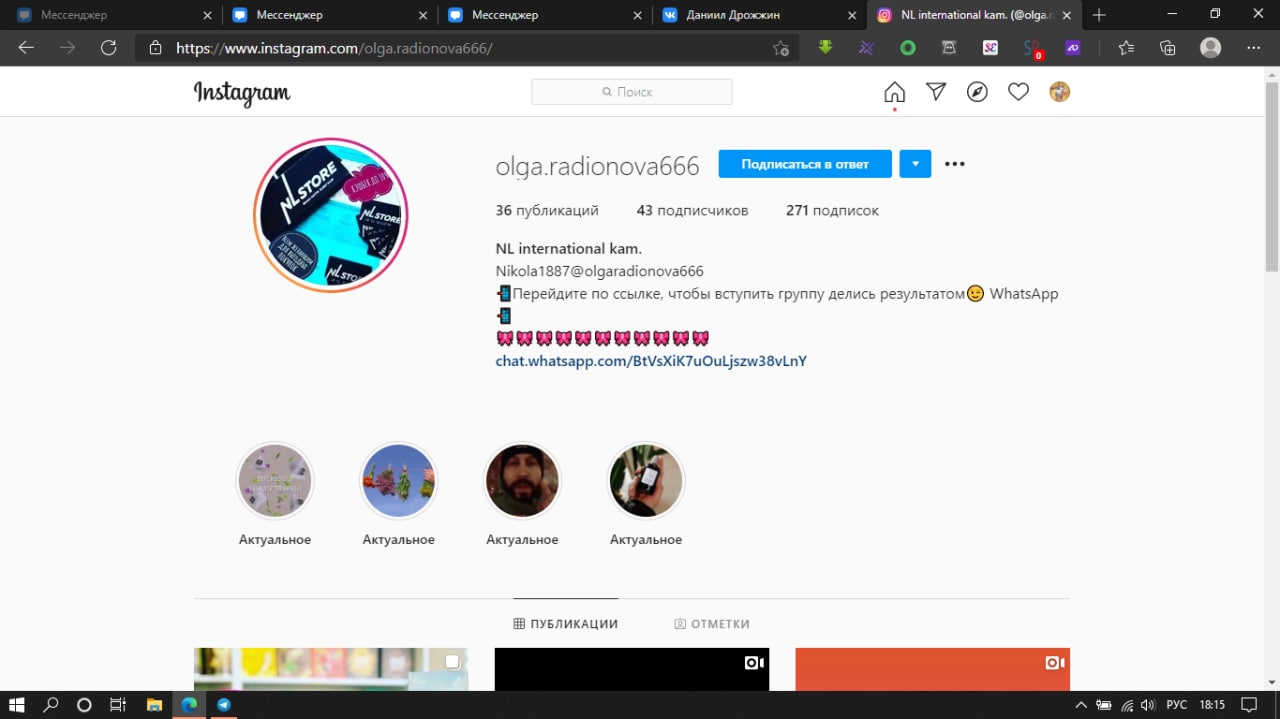Open NL Store profile picture story

(x=331, y=215)
